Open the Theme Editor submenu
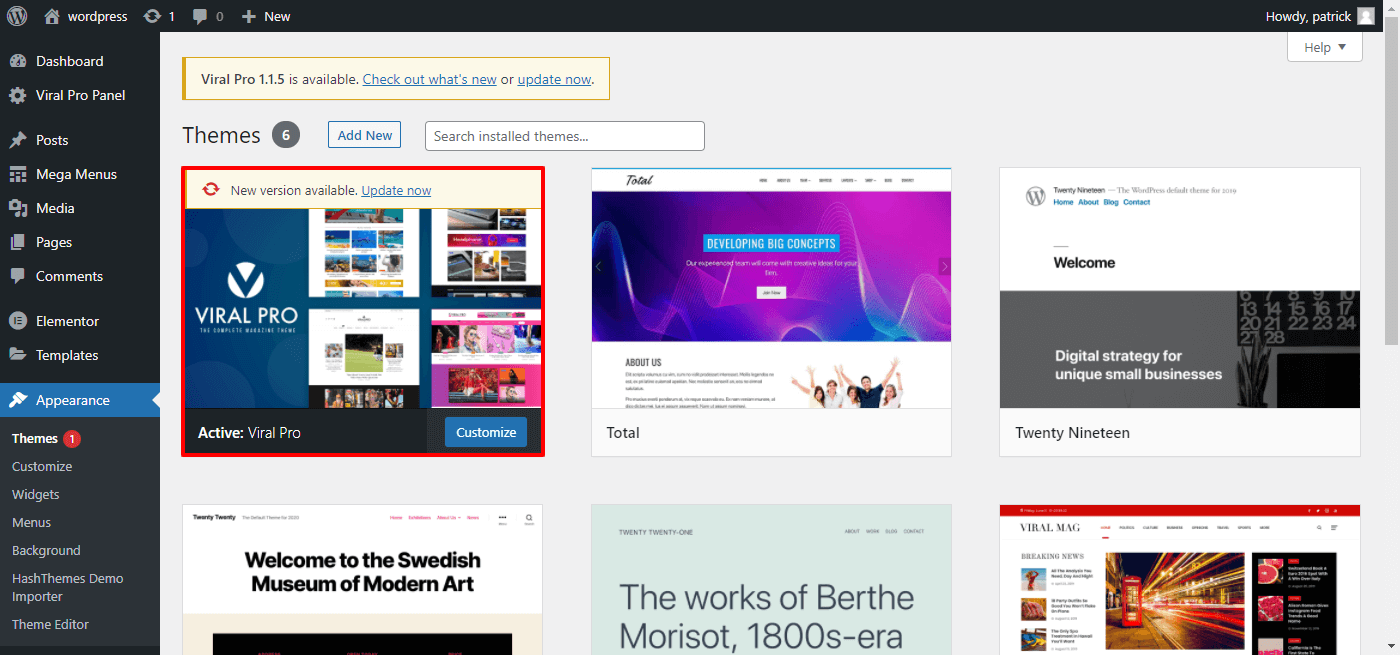Screen dimensions: 1400x655 point(50,624)
